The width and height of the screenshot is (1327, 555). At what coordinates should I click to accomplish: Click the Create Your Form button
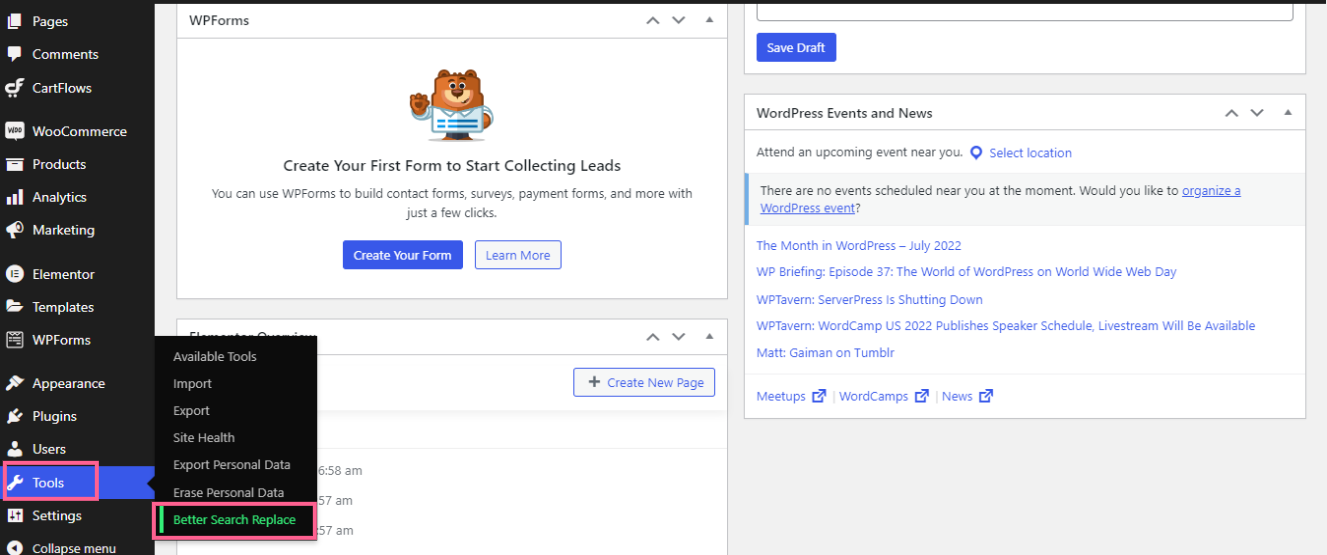[402, 255]
